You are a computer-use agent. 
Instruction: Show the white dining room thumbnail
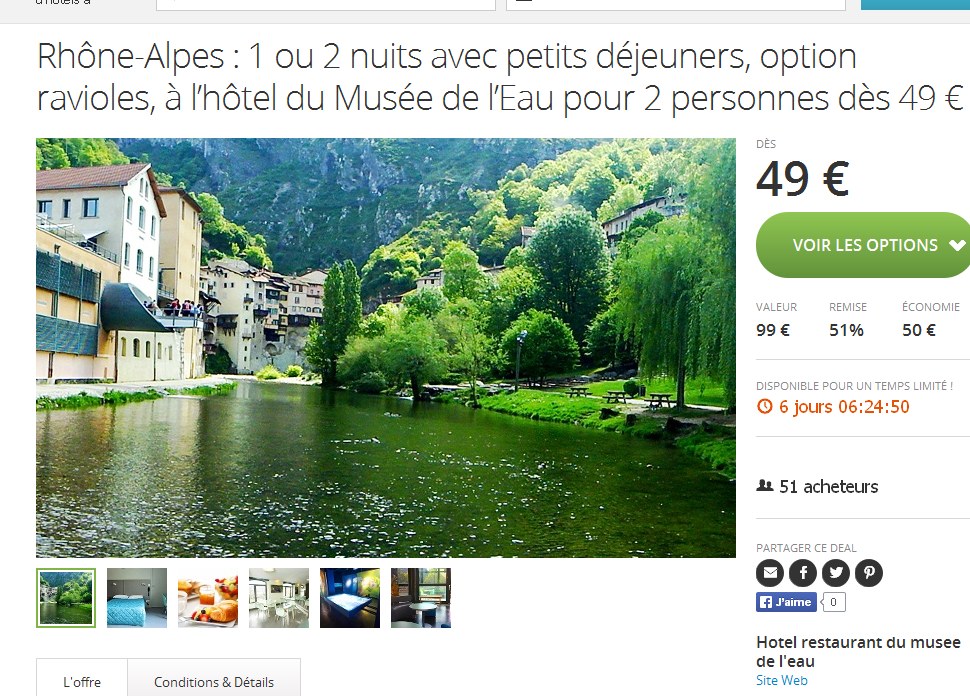click(279, 598)
